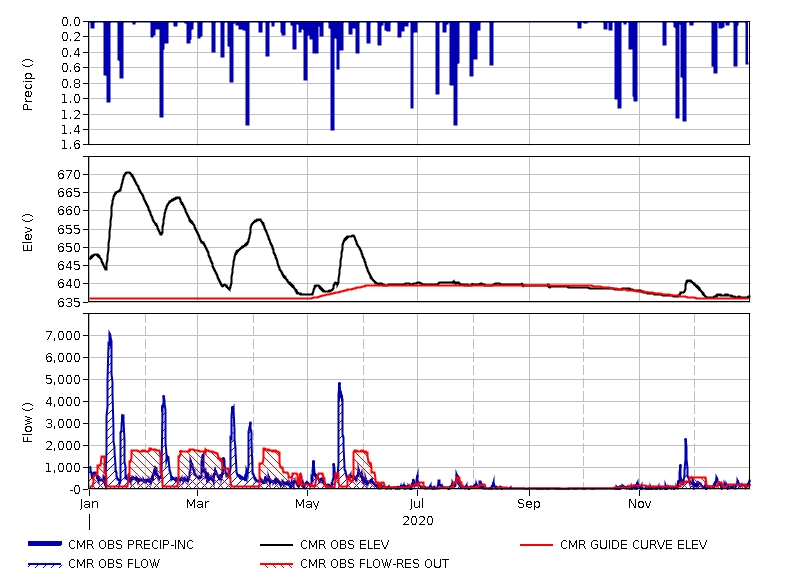Click the 670 elevation tick label
The image size is (801, 580).
(69, 175)
